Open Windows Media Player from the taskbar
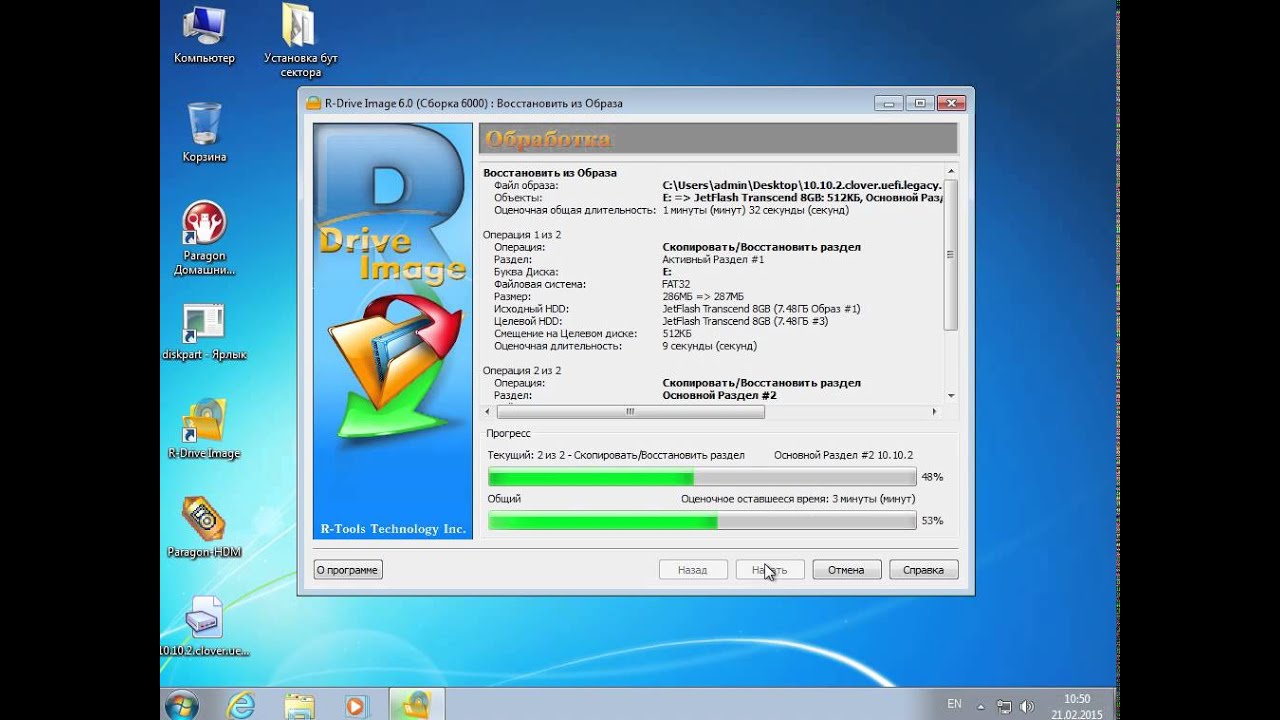The width and height of the screenshot is (1280, 720). (x=355, y=705)
